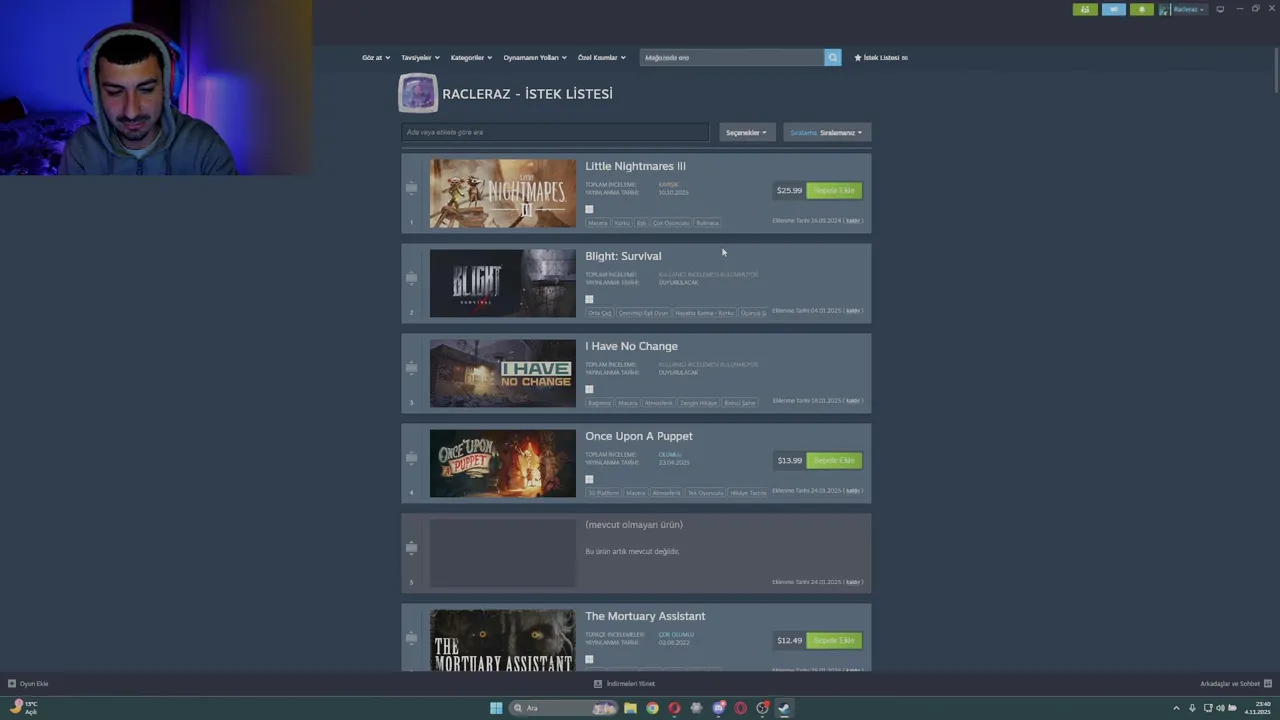
Task: Open Big Picture mode icon in the title bar
Action: 1220,9
